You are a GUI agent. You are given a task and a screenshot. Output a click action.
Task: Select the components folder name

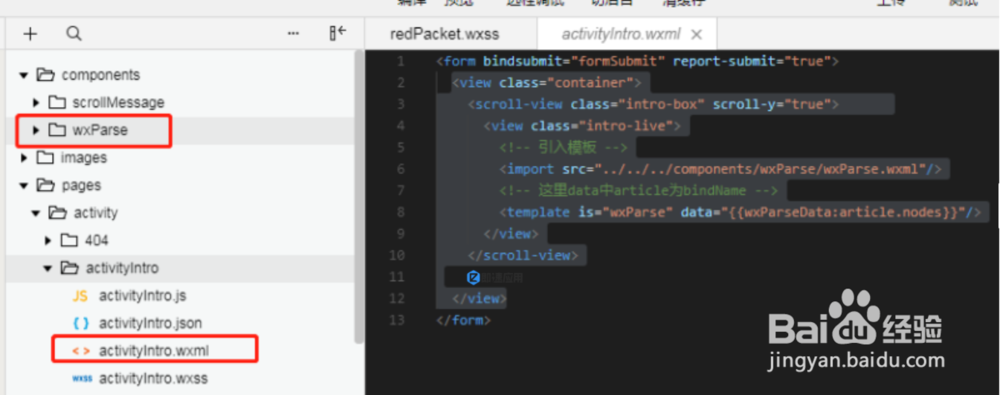point(101,75)
